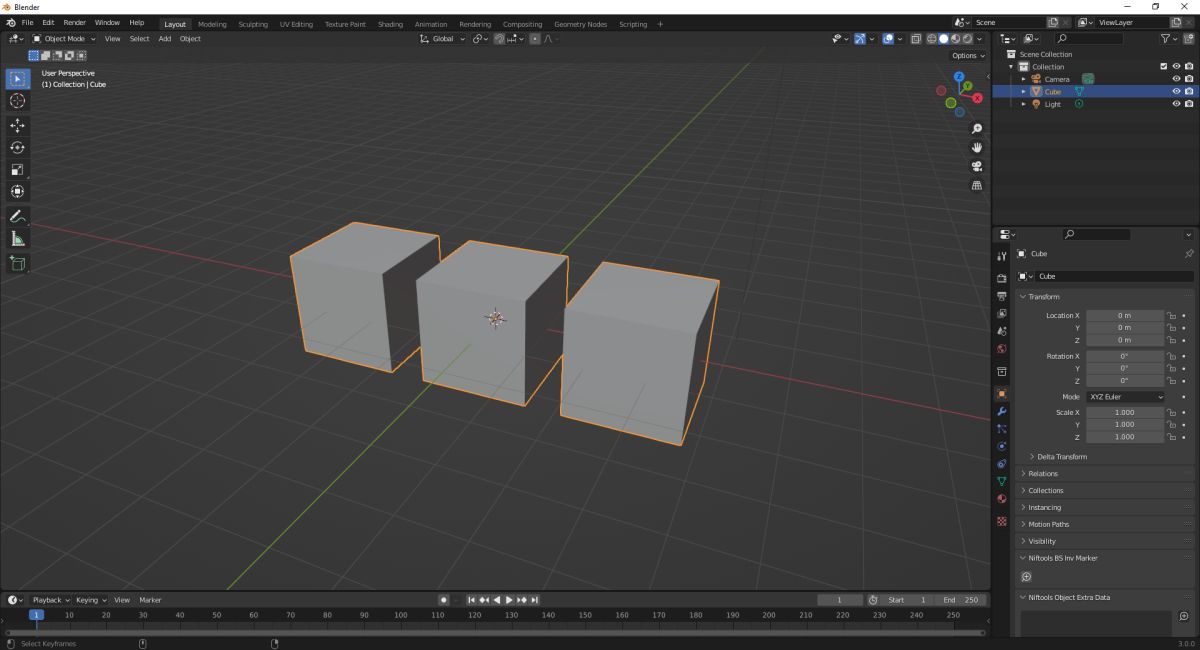Toggle camera view in the viewport
The image size is (1200, 650).
click(977, 166)
